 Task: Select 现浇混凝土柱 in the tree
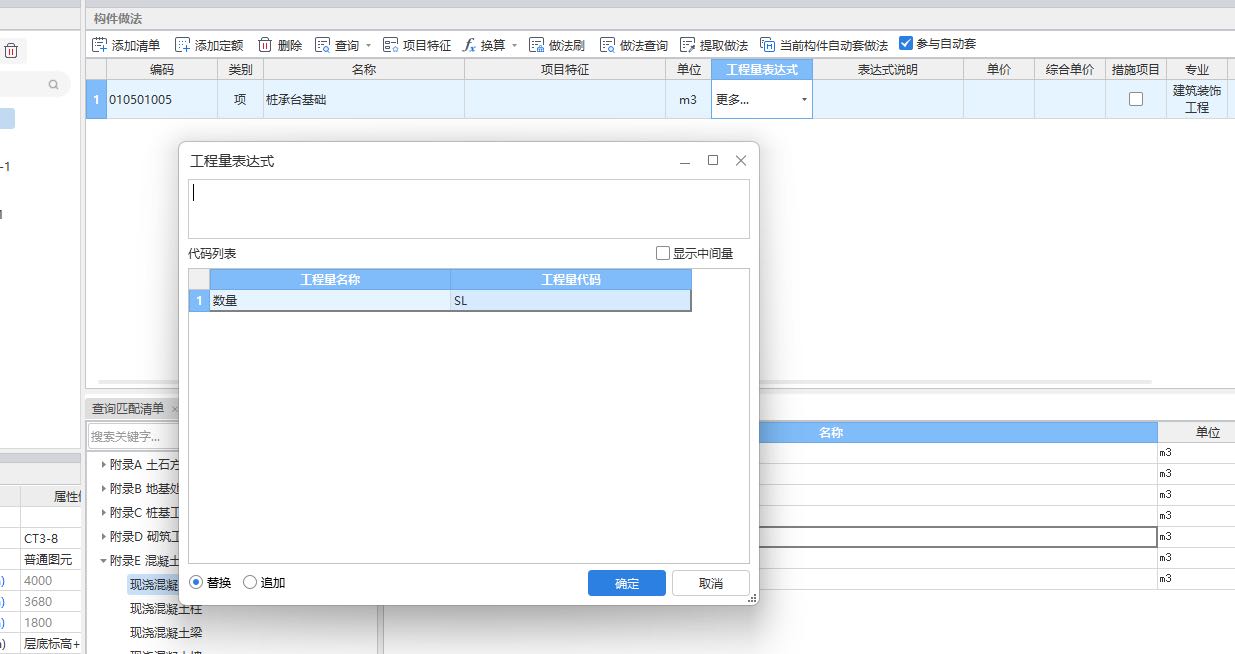(166, 608)
